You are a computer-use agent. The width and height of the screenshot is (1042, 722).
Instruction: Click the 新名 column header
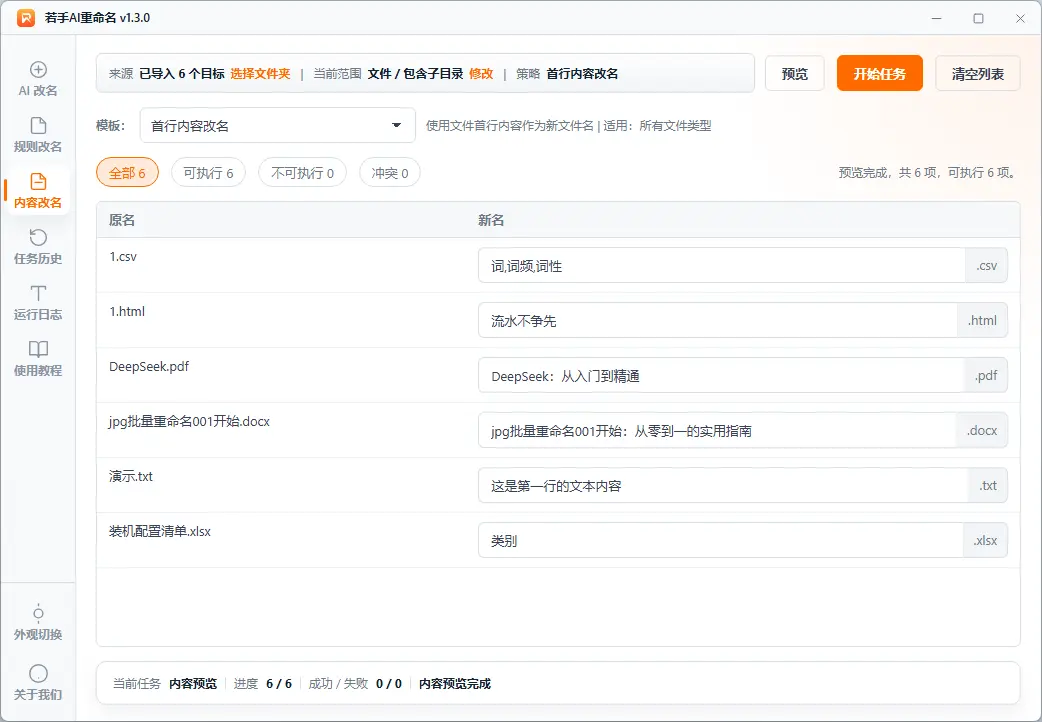(491, 220)
